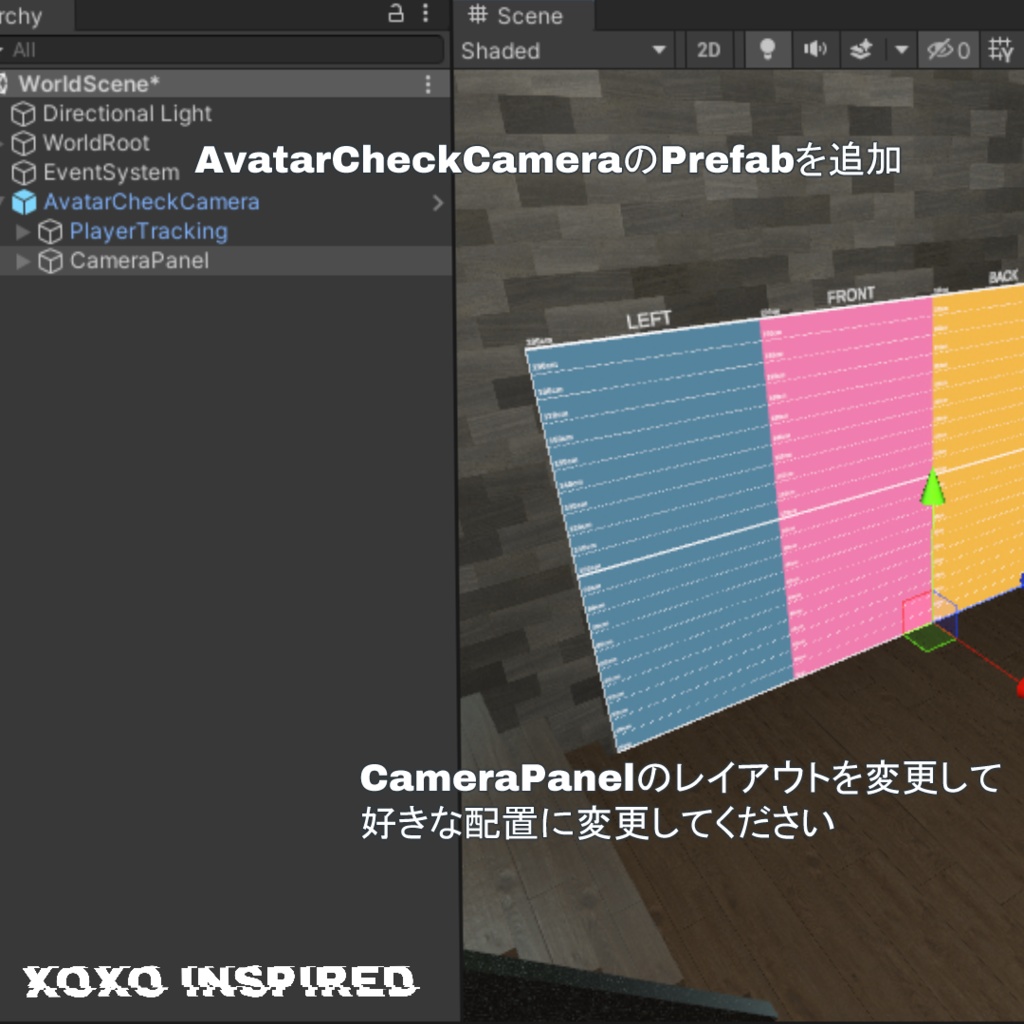
Task: Click the All search filter field
Action: tap(225, 48)
